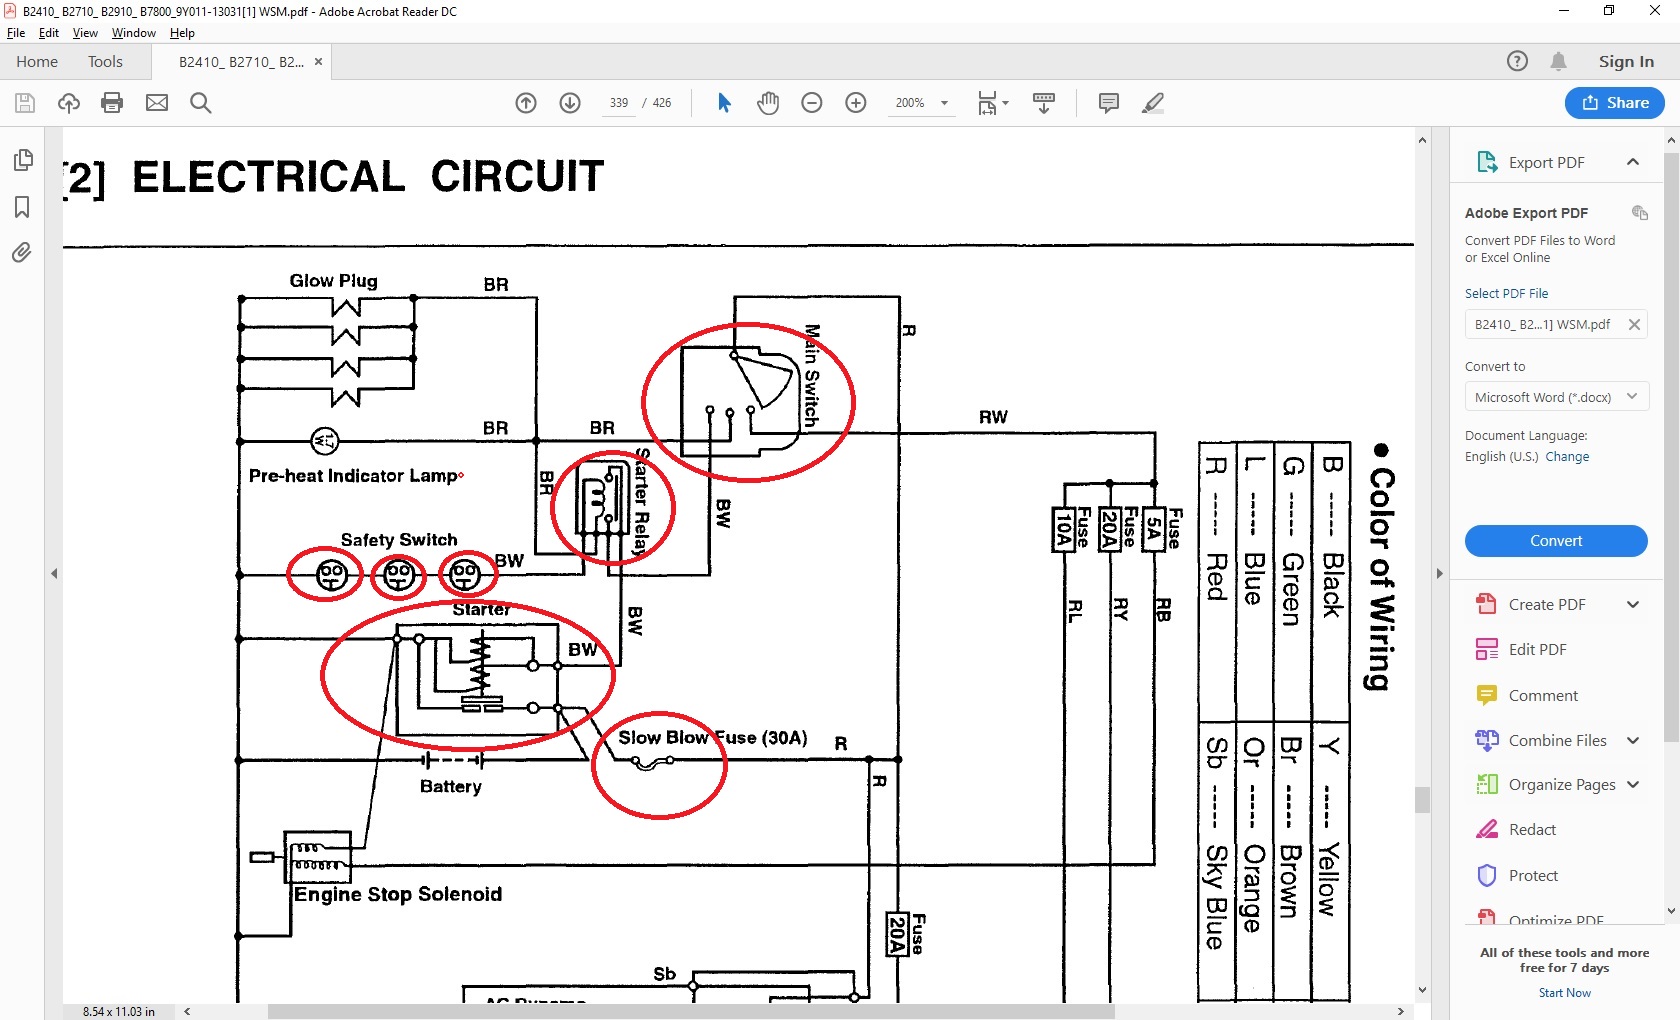Open the Add comment note tool
Viewport: 1680px width, 1020px height.
point(1108,103)
